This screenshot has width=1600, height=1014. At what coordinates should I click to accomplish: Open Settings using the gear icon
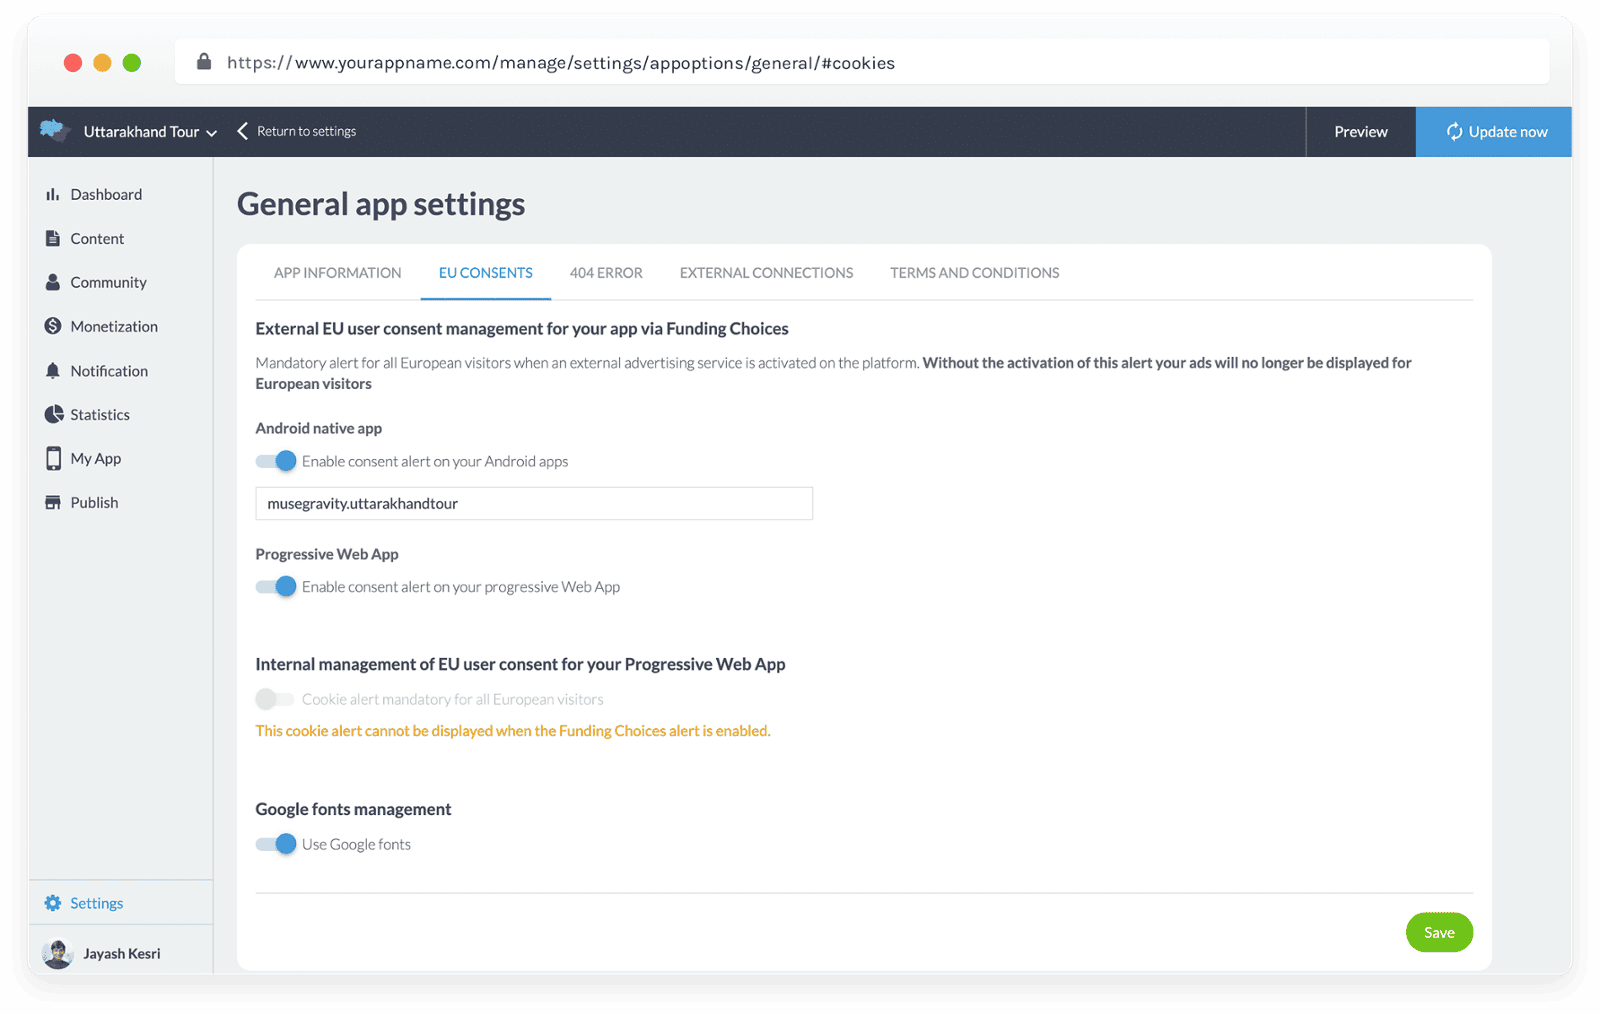53,904
